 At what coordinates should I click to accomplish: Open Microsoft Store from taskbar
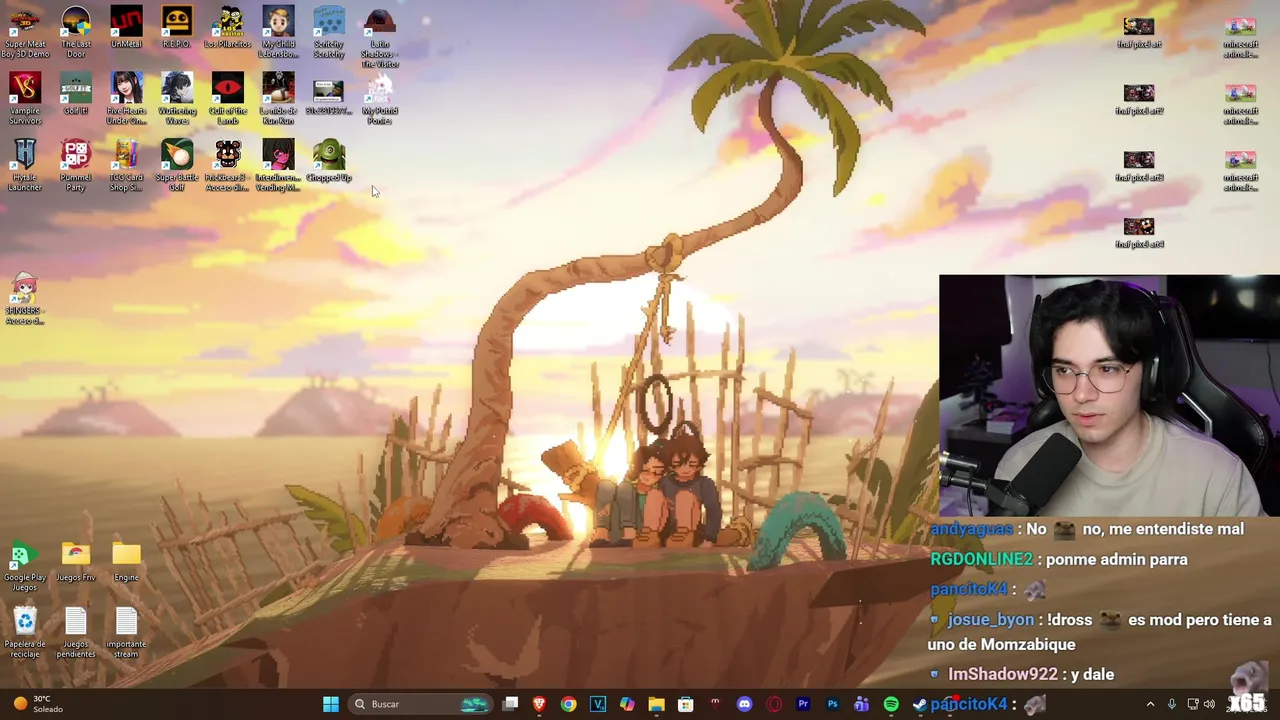[x=685, y=704]
